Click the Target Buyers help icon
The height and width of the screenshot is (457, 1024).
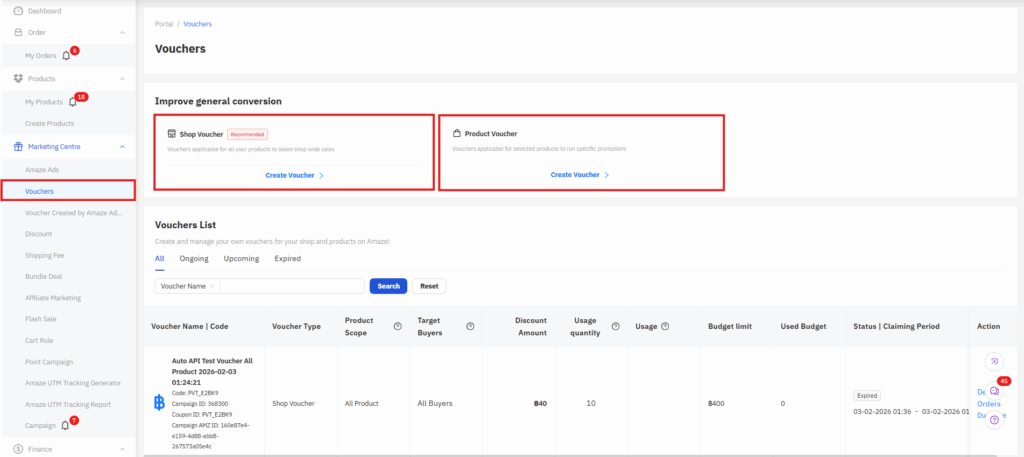[470, 326]
